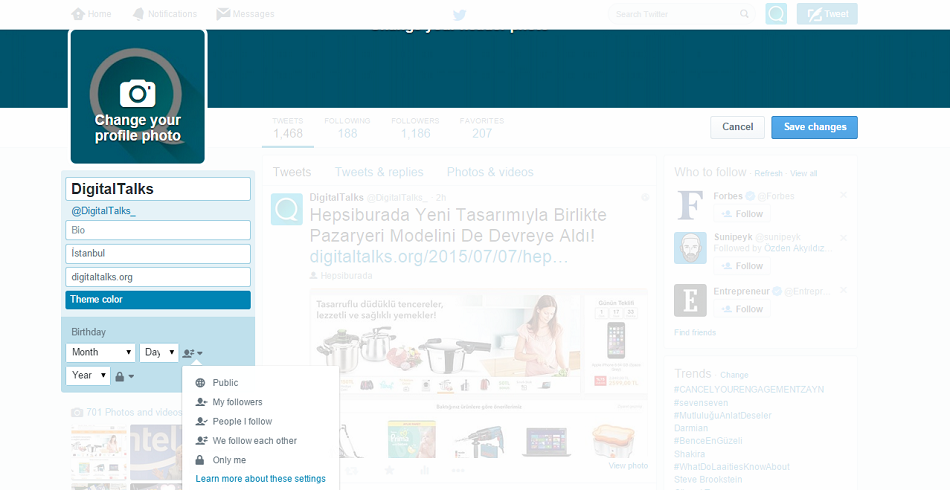Open the #BenceEnGüzeli trend
This screenshot has height=490, width=950.
(x=708, y=441)
